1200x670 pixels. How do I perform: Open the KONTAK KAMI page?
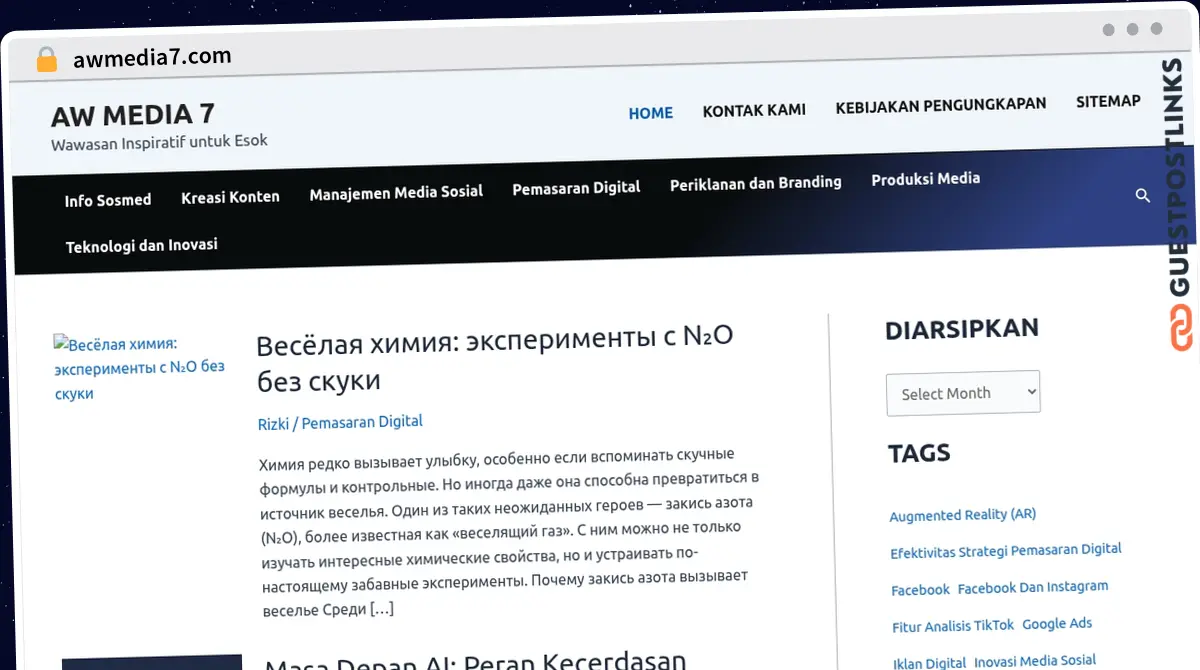pos(754,110)
